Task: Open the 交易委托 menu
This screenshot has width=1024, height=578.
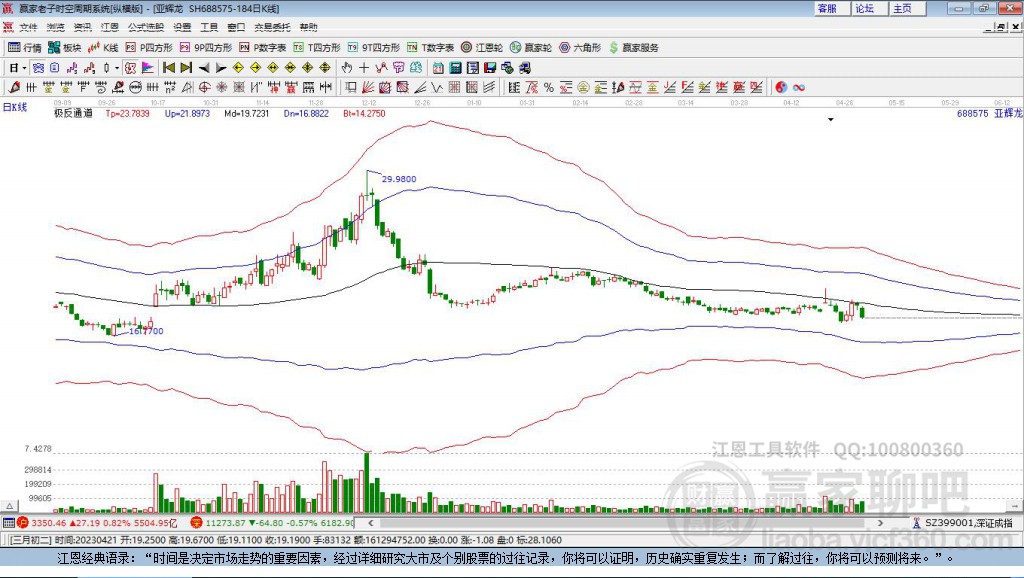Action: pos(272,27)
